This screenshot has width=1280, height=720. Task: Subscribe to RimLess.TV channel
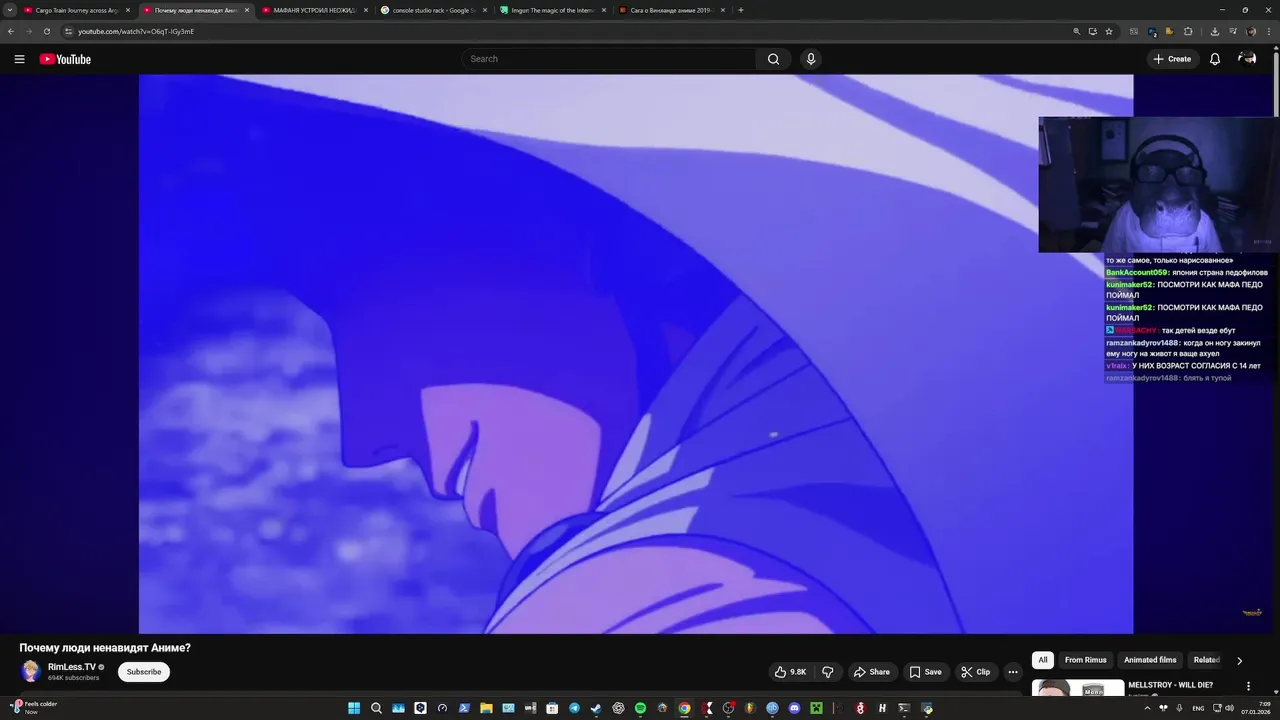144,672
